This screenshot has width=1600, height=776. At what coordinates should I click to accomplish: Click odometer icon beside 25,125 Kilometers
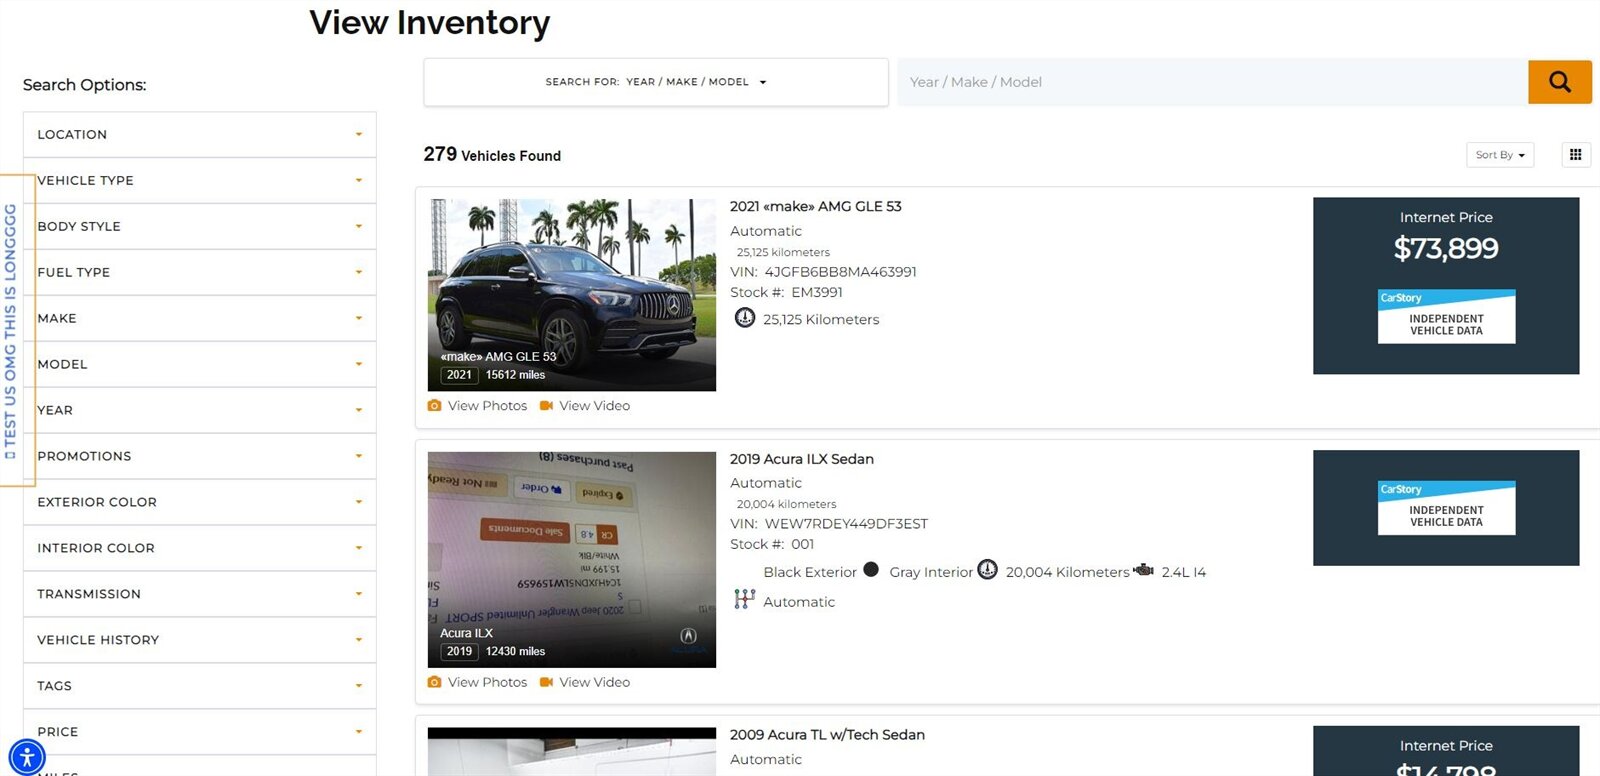click(745, 318)
